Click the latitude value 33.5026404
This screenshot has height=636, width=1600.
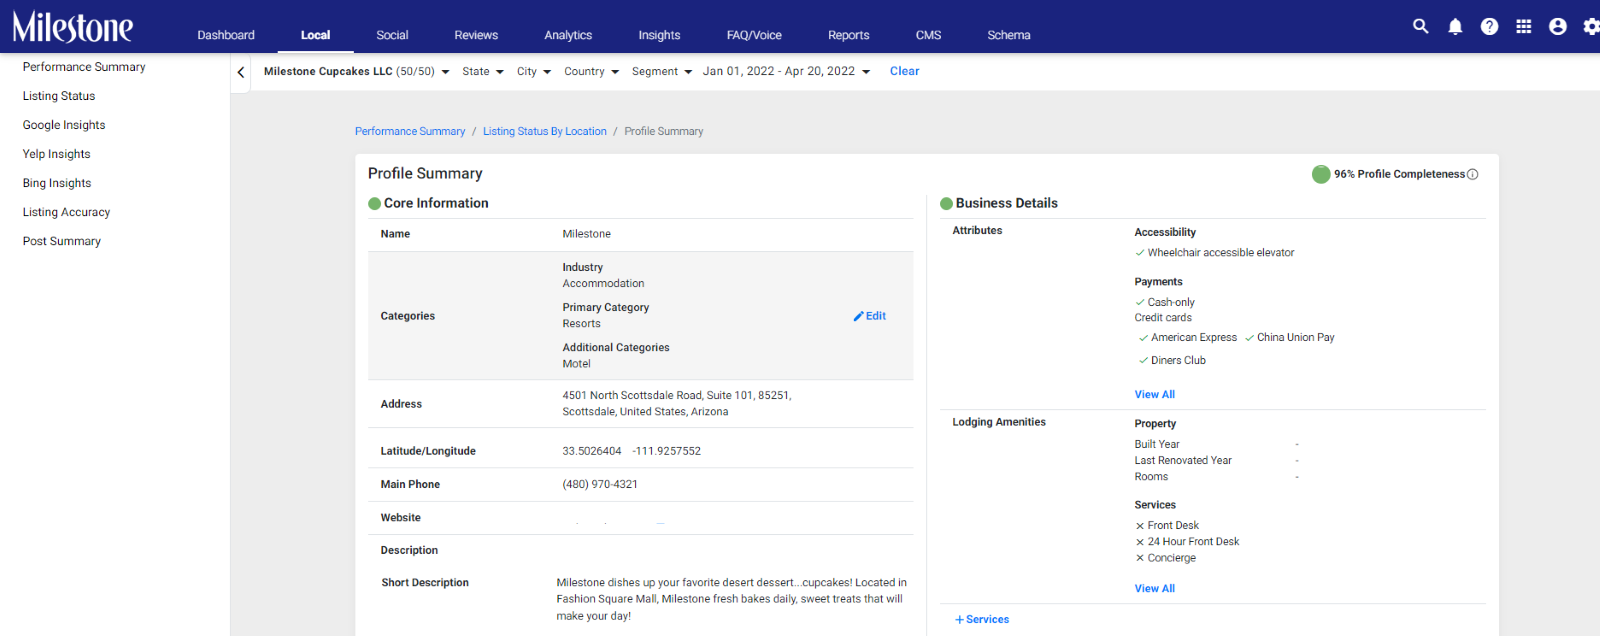pyautogui.click(x=592, y=452)
